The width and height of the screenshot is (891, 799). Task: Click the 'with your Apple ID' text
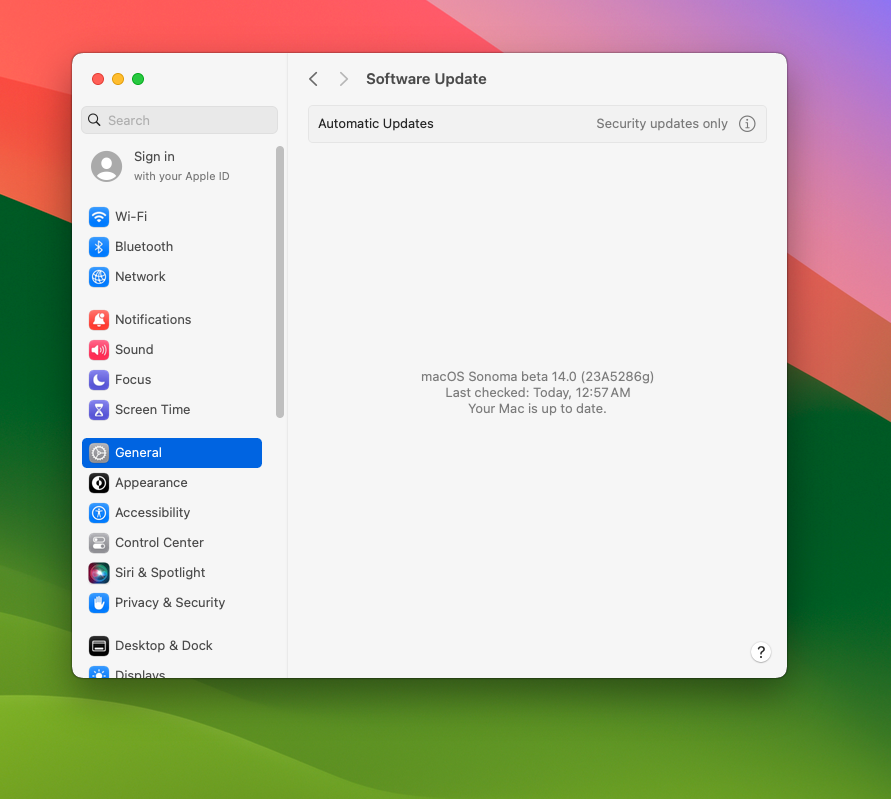pyautogui.click(x=182, y=176)
